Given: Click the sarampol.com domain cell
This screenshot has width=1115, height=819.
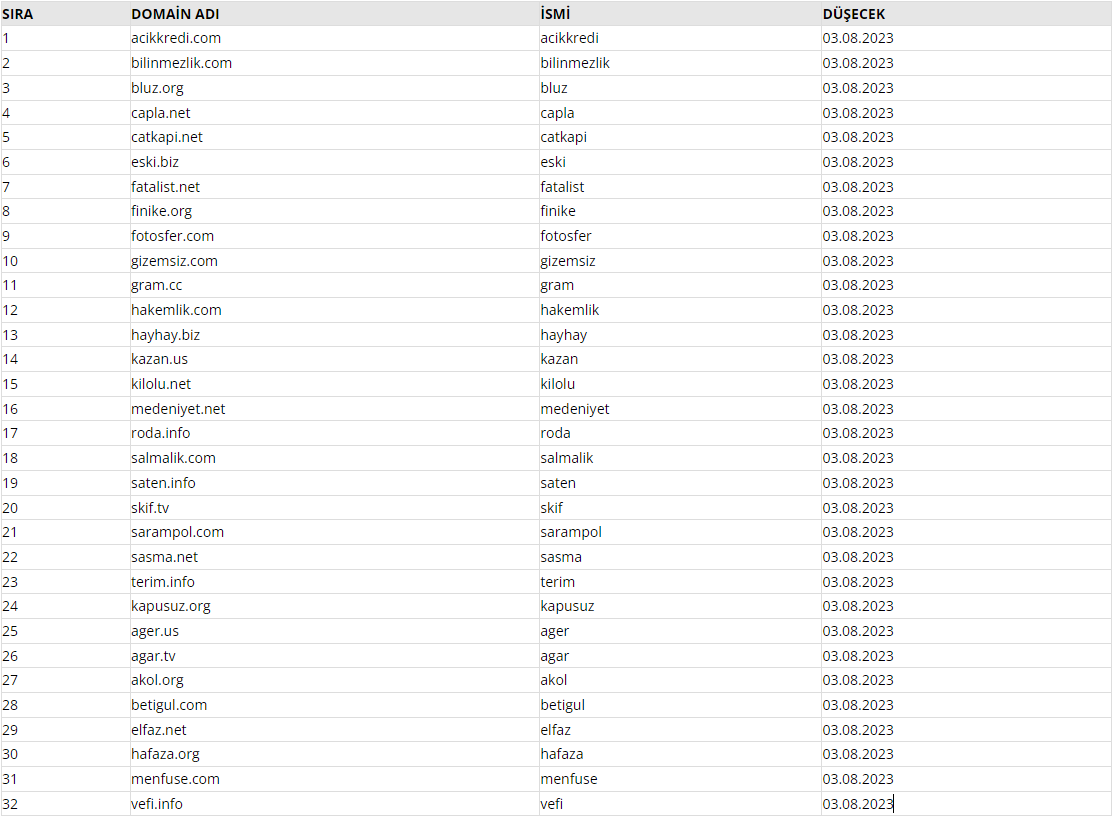Looking at the screenshot, I should 334,532.
